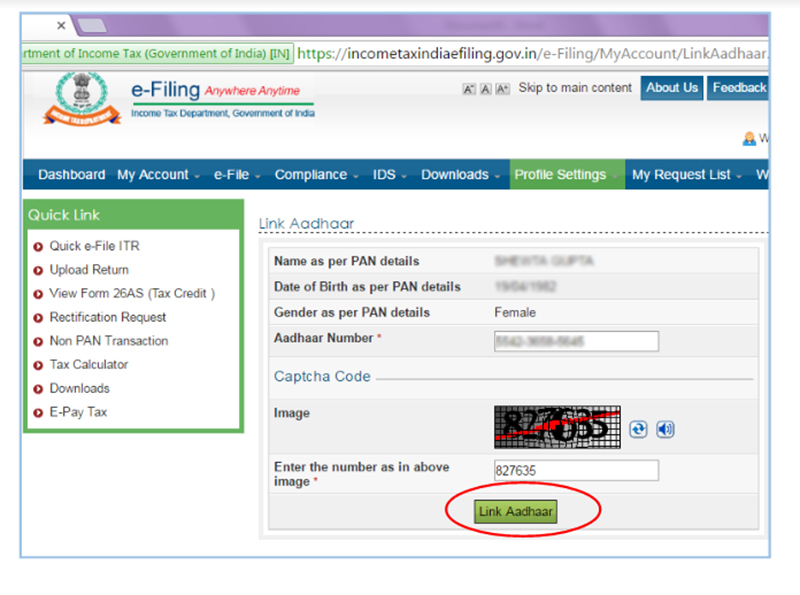
Task: Go to the Dashboard tab
Action: coord(71,175)
